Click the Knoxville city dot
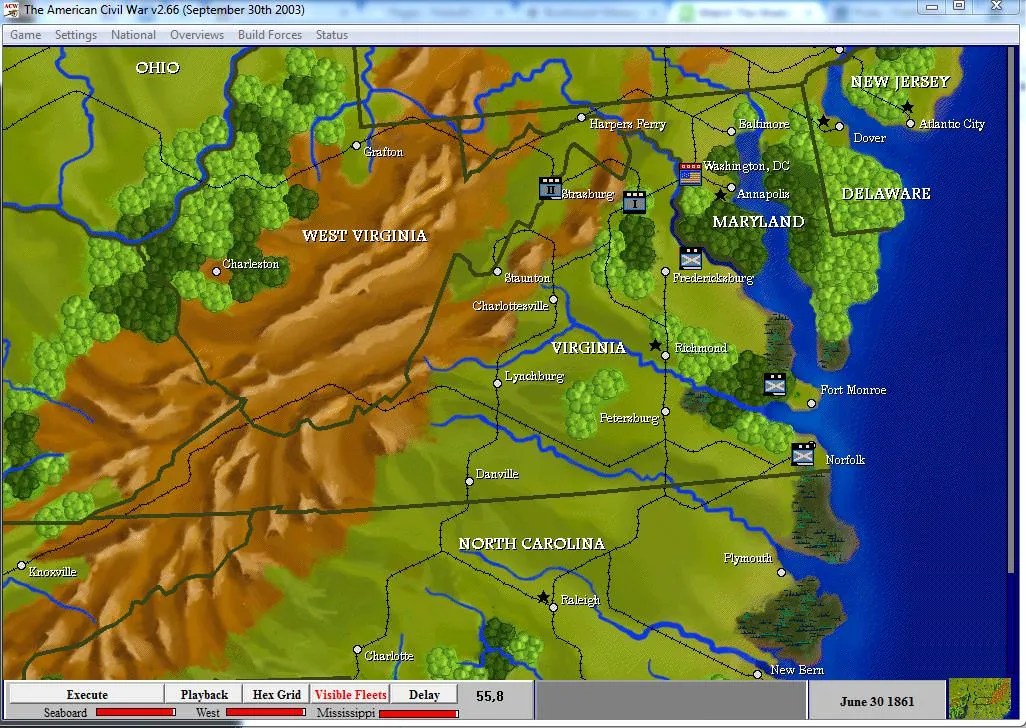 click(x=22, y=565)
